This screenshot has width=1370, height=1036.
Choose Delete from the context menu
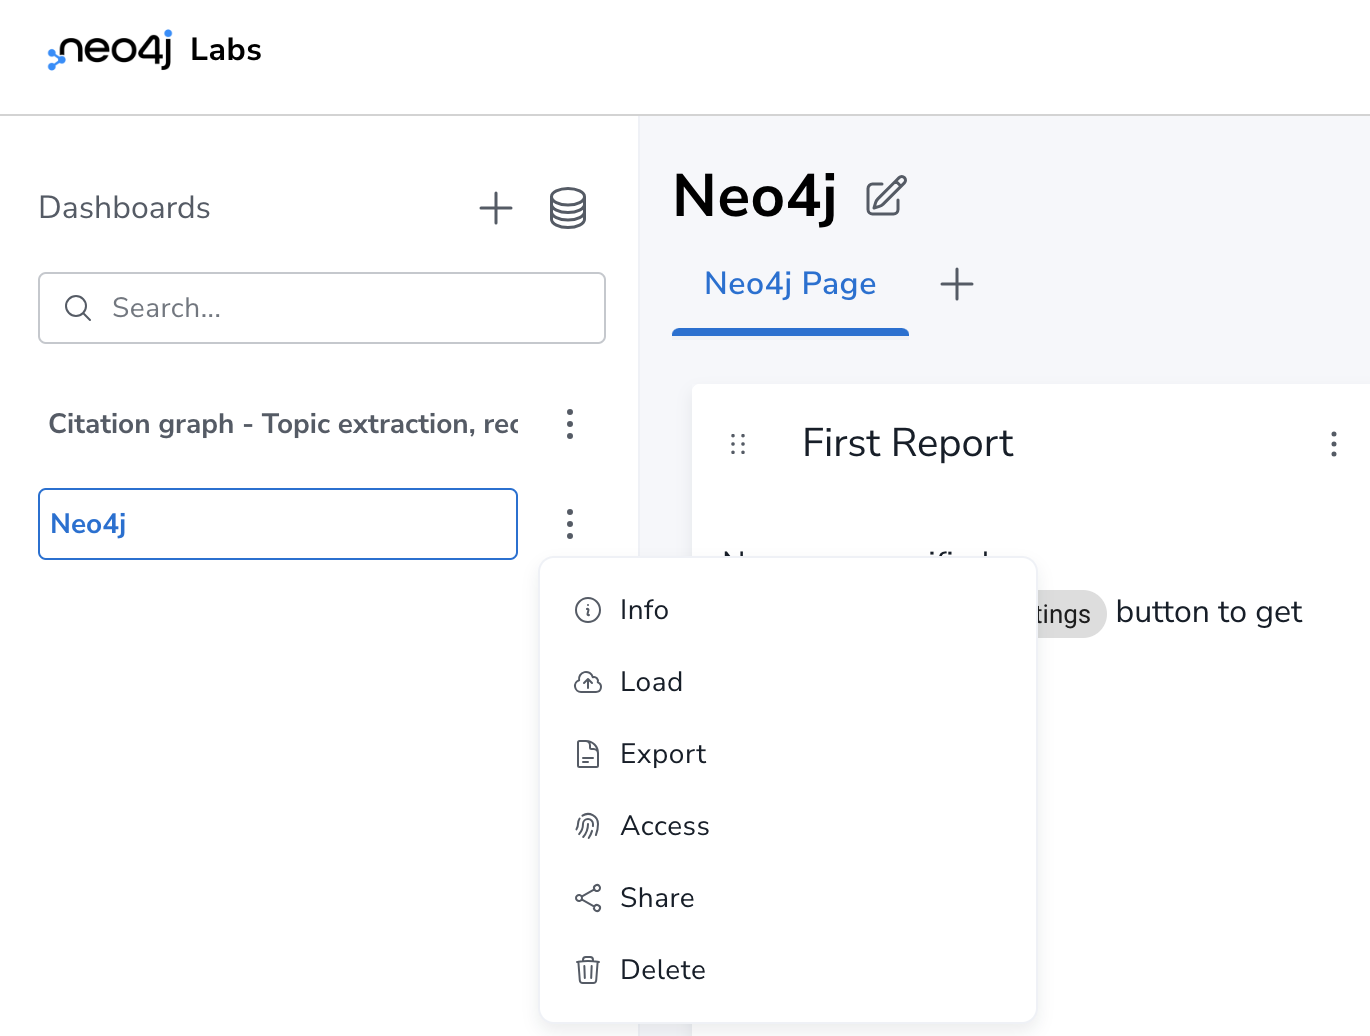click(x=788, y=970)
